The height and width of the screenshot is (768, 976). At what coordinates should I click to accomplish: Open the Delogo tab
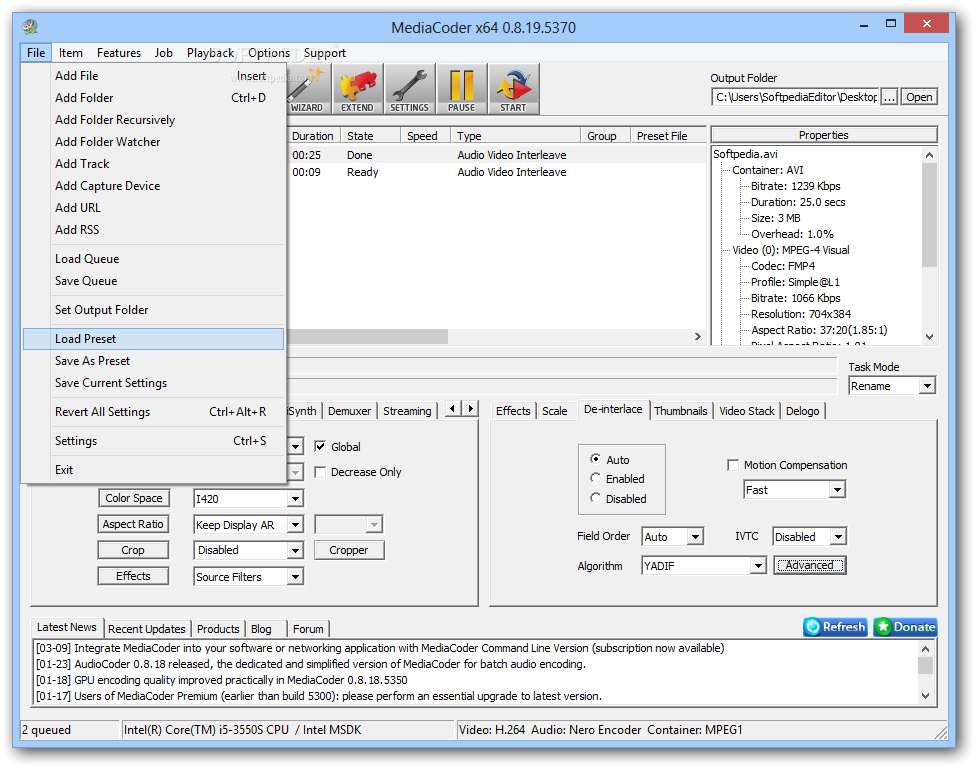[x=802, y=411]
